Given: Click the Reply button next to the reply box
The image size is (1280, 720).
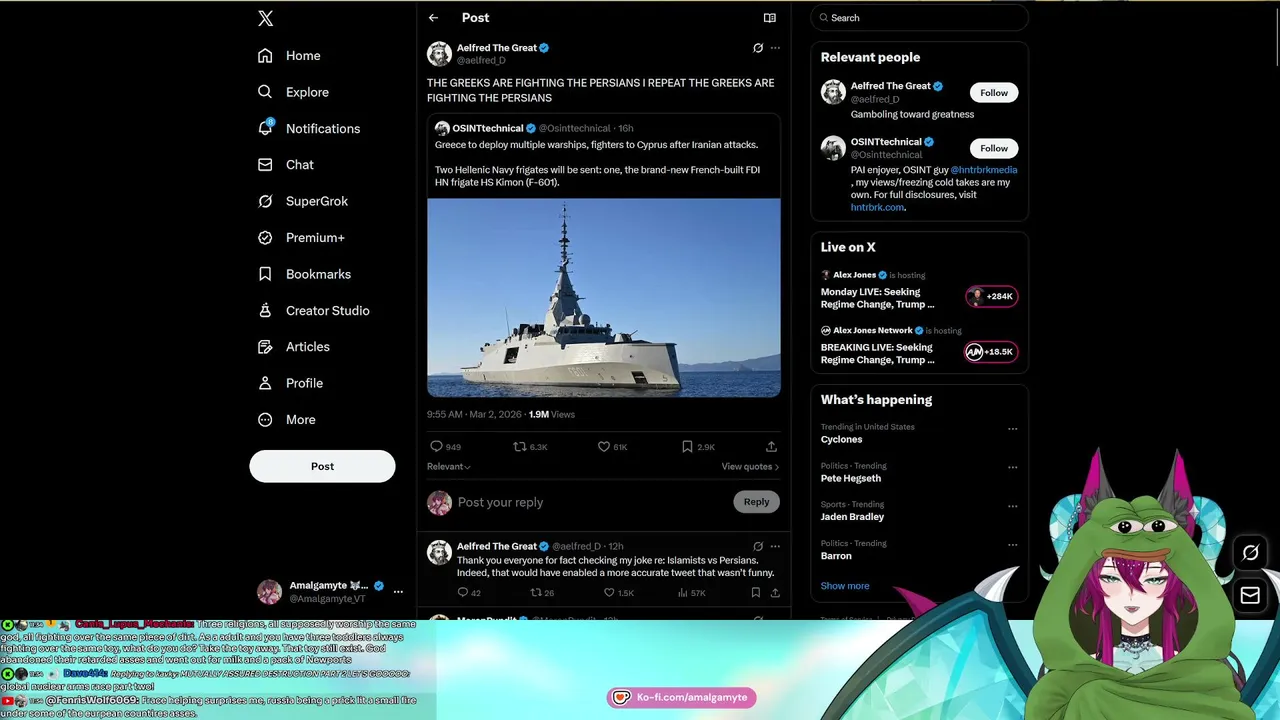Looking at the screenshot, I should click(x=756, y=502).
